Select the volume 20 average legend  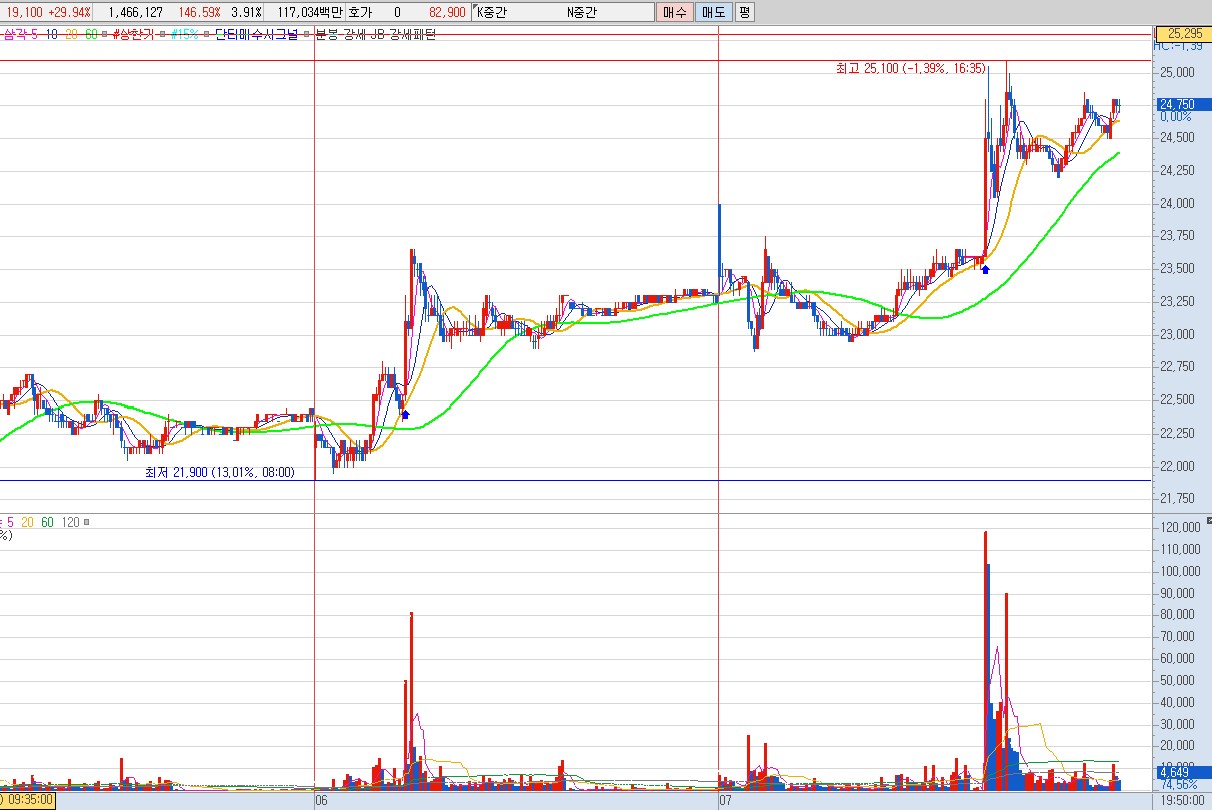tap(28, 522)
